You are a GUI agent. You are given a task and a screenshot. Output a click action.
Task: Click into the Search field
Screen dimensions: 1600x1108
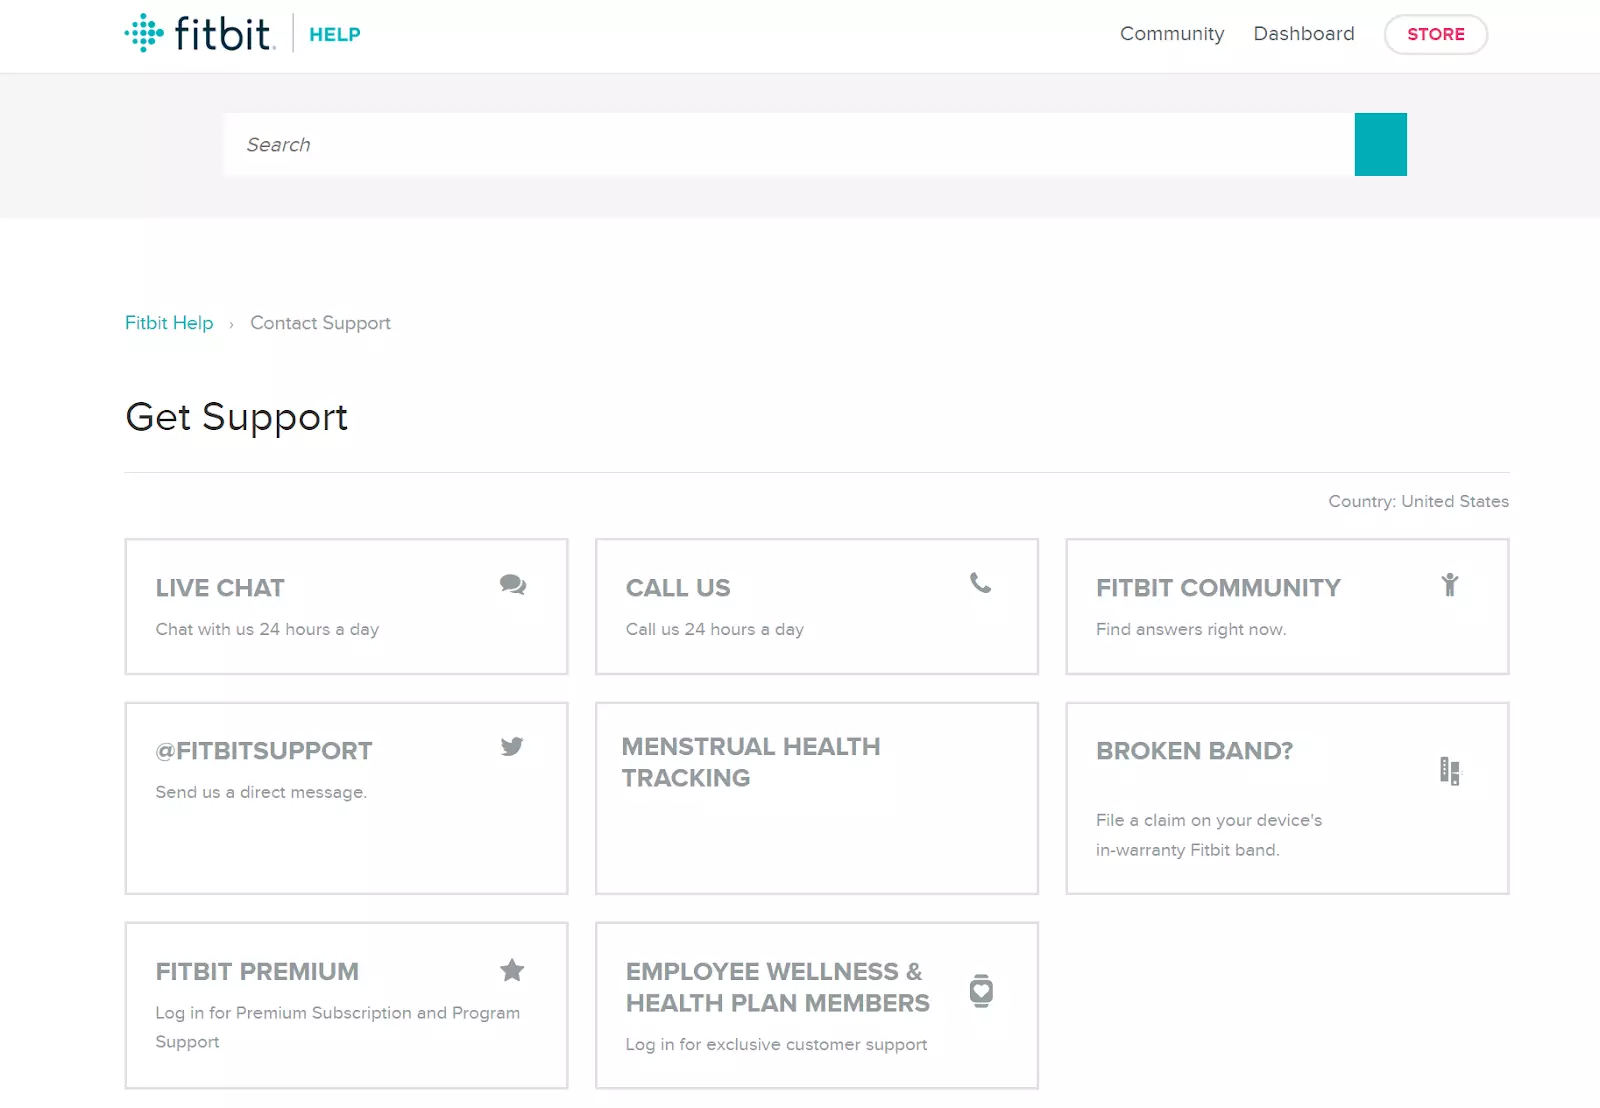(x=700, y=145)
